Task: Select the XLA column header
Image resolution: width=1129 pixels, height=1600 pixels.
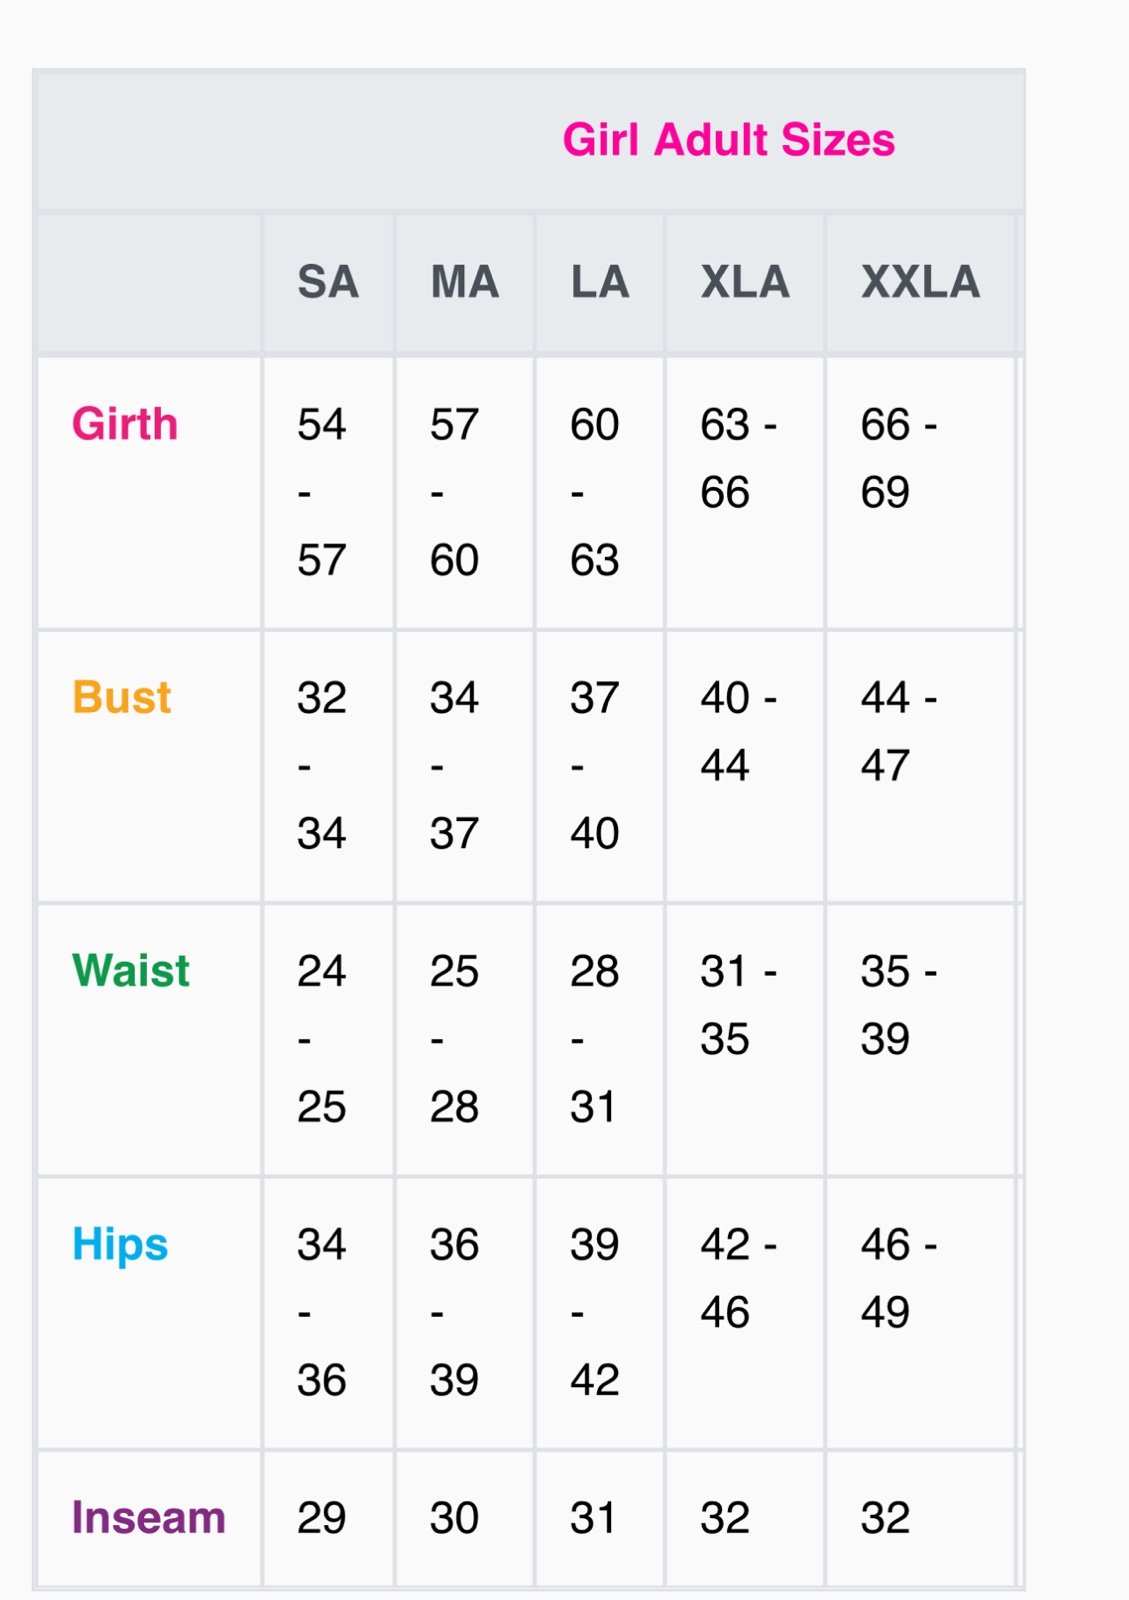Action: (x=745, y=282)
